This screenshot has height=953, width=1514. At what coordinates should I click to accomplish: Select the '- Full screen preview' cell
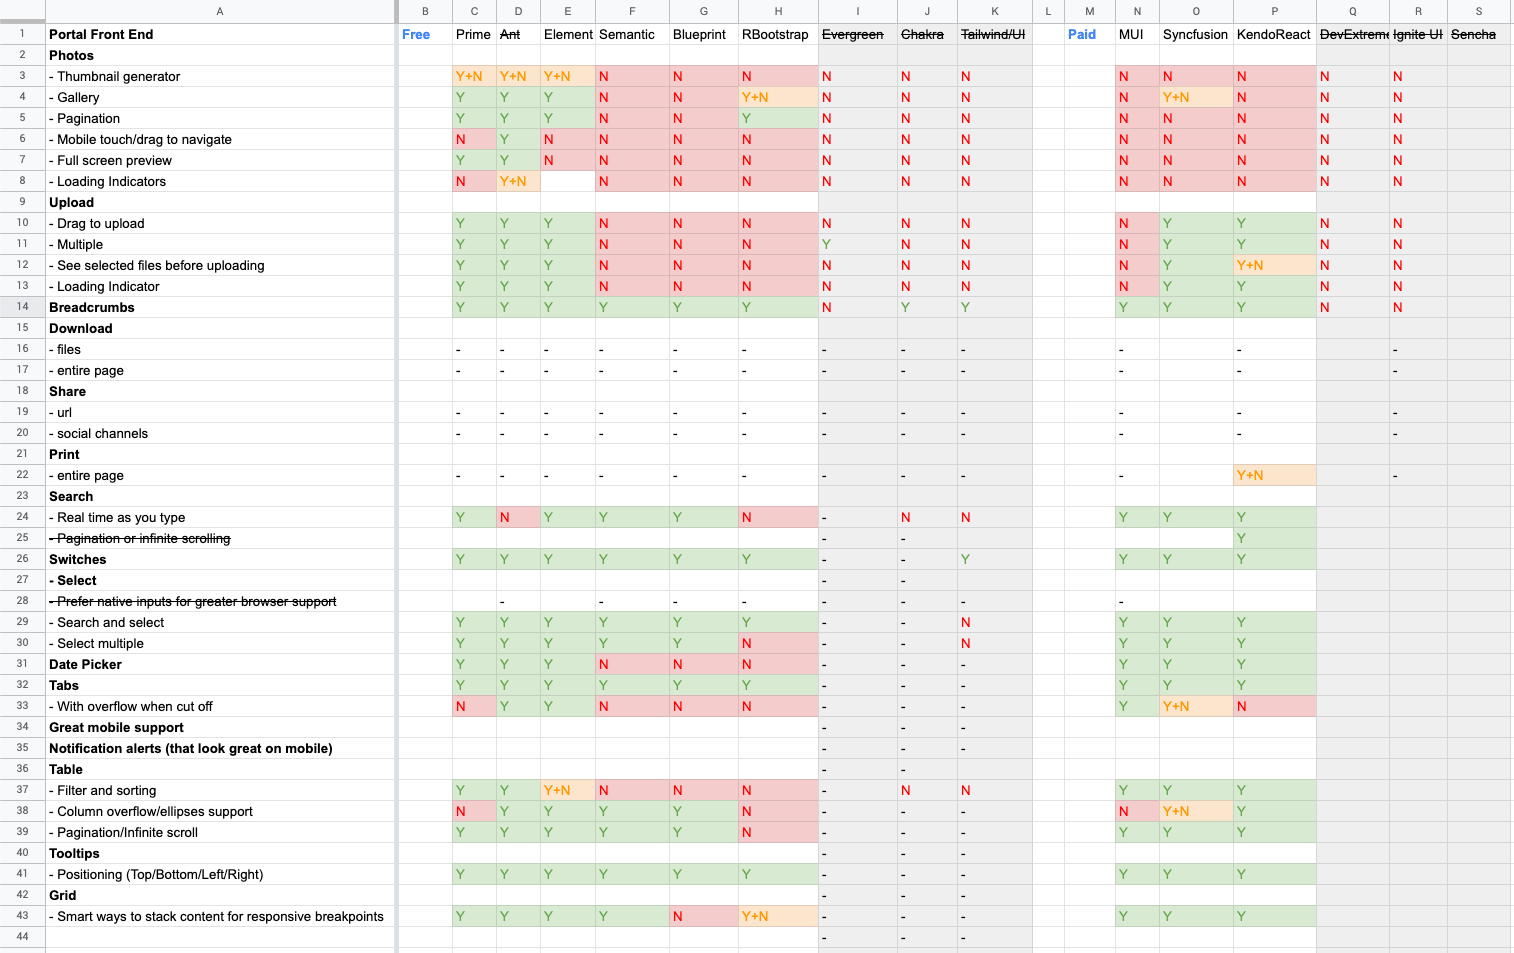[220, 160]
